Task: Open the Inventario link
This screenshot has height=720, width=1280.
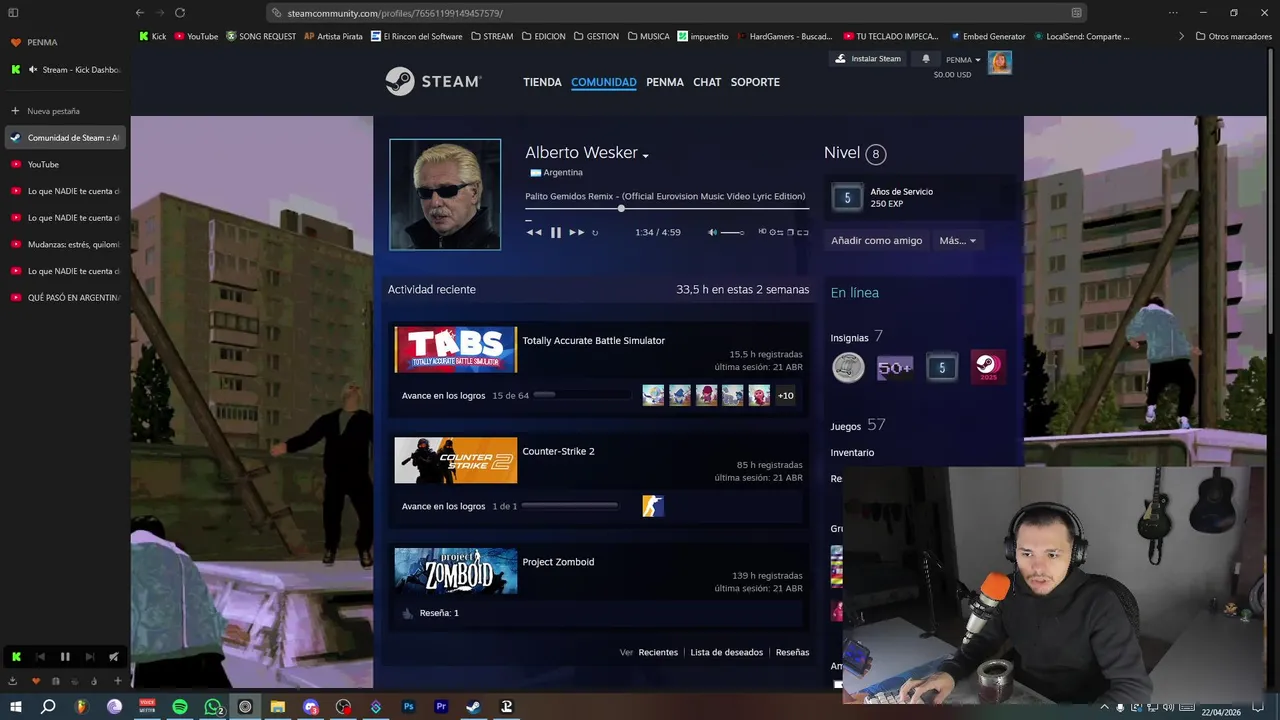Action: pos(852,453)
